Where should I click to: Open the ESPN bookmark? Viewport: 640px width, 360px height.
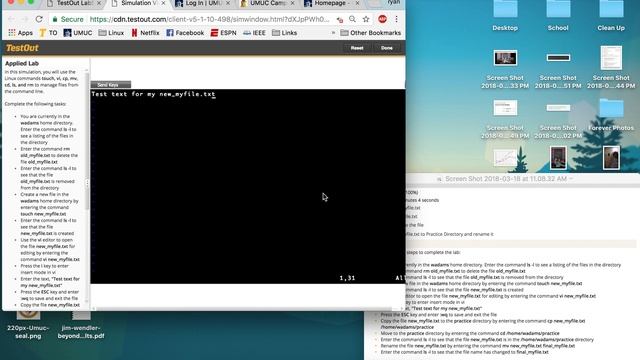pos(223,33)
